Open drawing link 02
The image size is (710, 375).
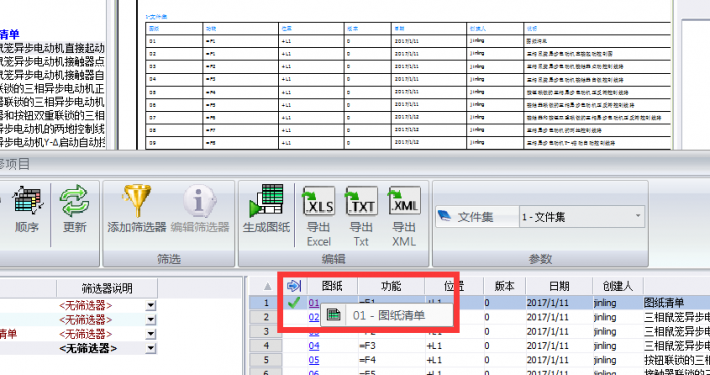click(x=314, y=317)
